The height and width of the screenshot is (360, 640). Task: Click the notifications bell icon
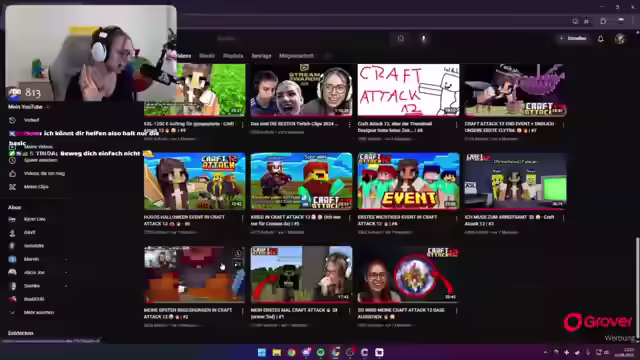click(x=600, y=38)
